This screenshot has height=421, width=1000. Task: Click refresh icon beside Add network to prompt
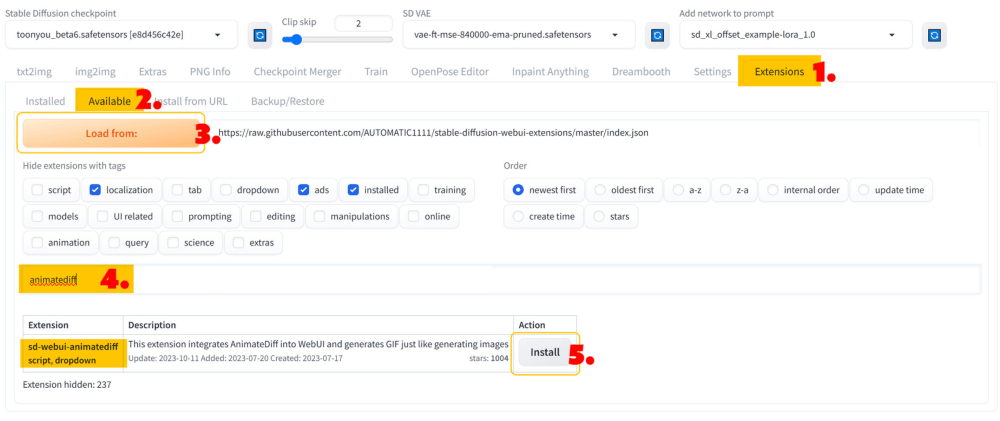coord(934,35)
